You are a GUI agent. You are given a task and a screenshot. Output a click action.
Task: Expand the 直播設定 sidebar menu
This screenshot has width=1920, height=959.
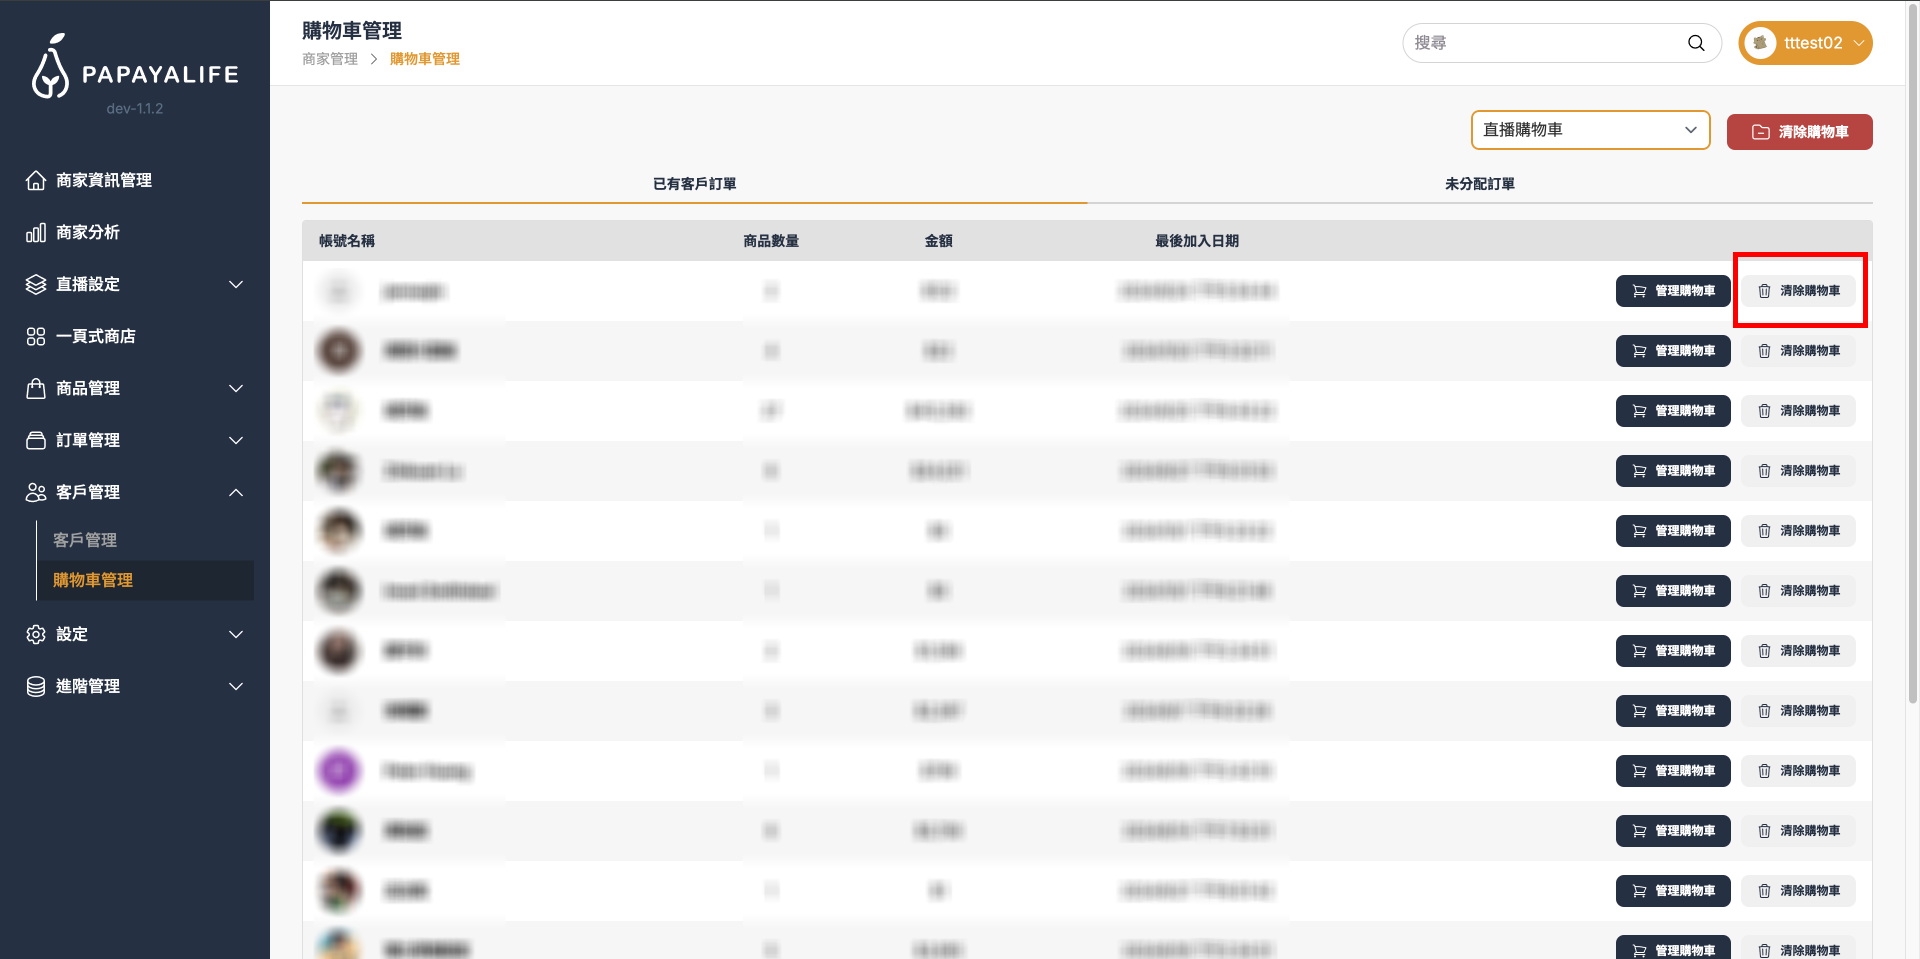pyautogui.click(x=135, y=284)
